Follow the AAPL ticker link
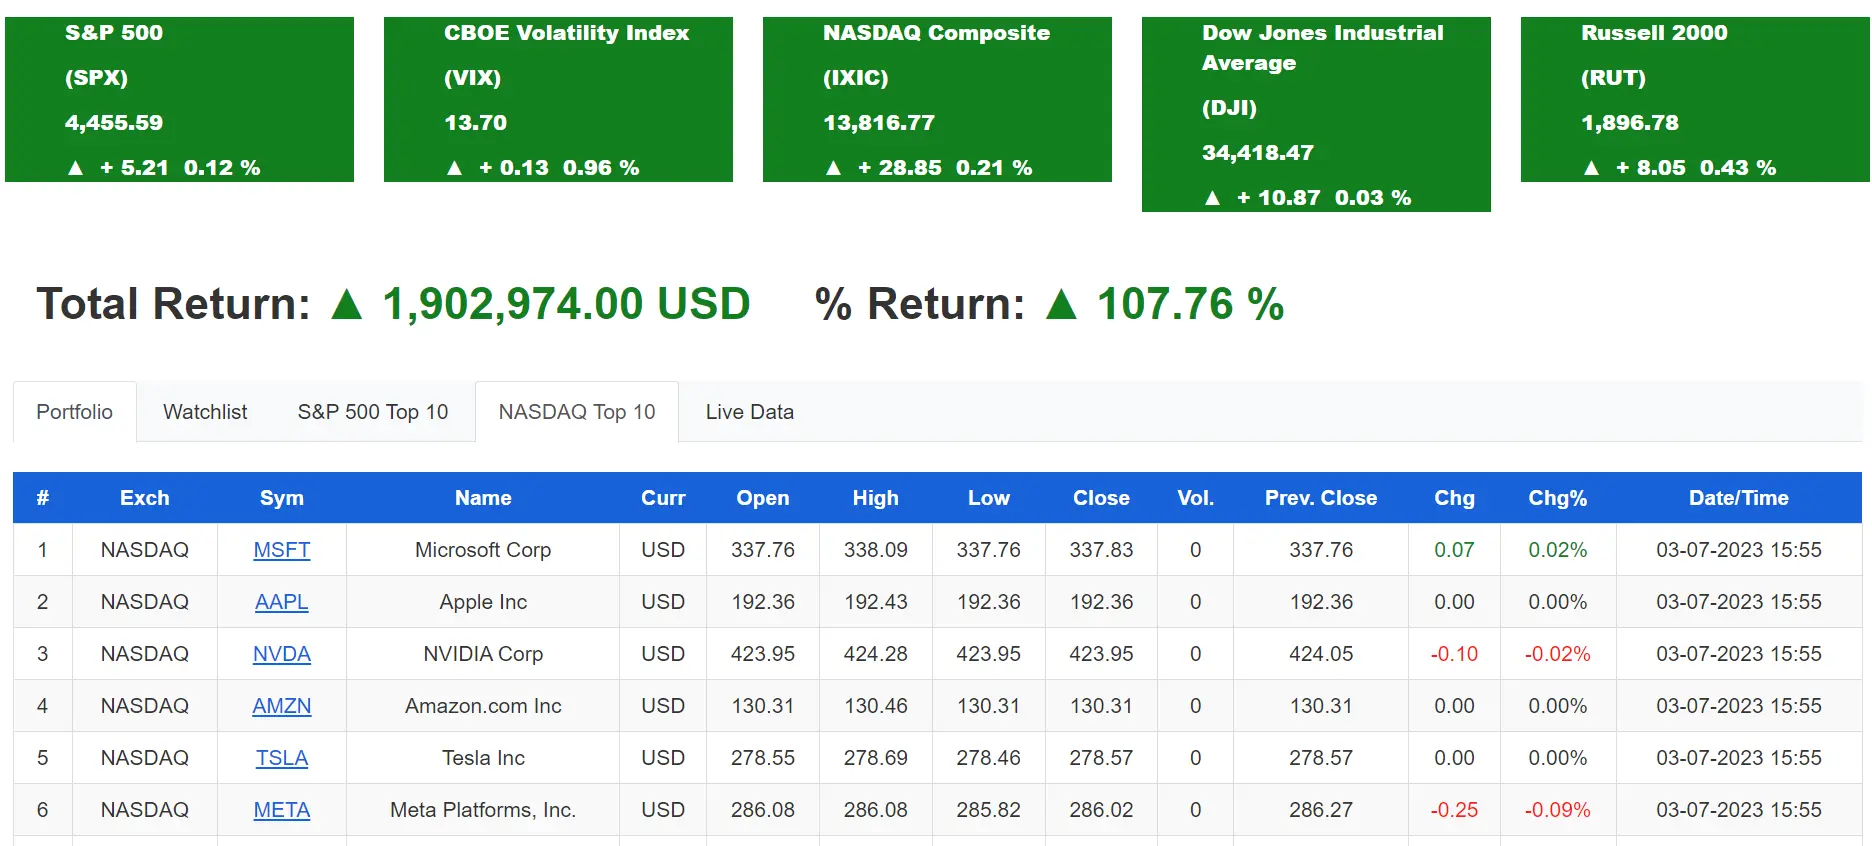Viewport: 1872px width, 846px height. [282, 602]
